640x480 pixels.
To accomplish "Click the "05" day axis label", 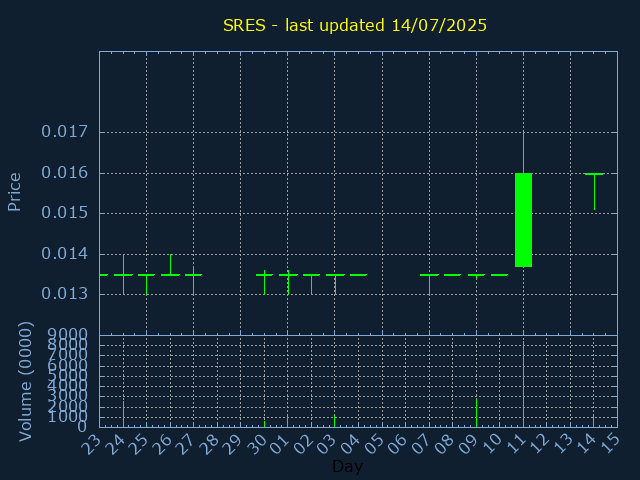I will click(x=374, y=444).
